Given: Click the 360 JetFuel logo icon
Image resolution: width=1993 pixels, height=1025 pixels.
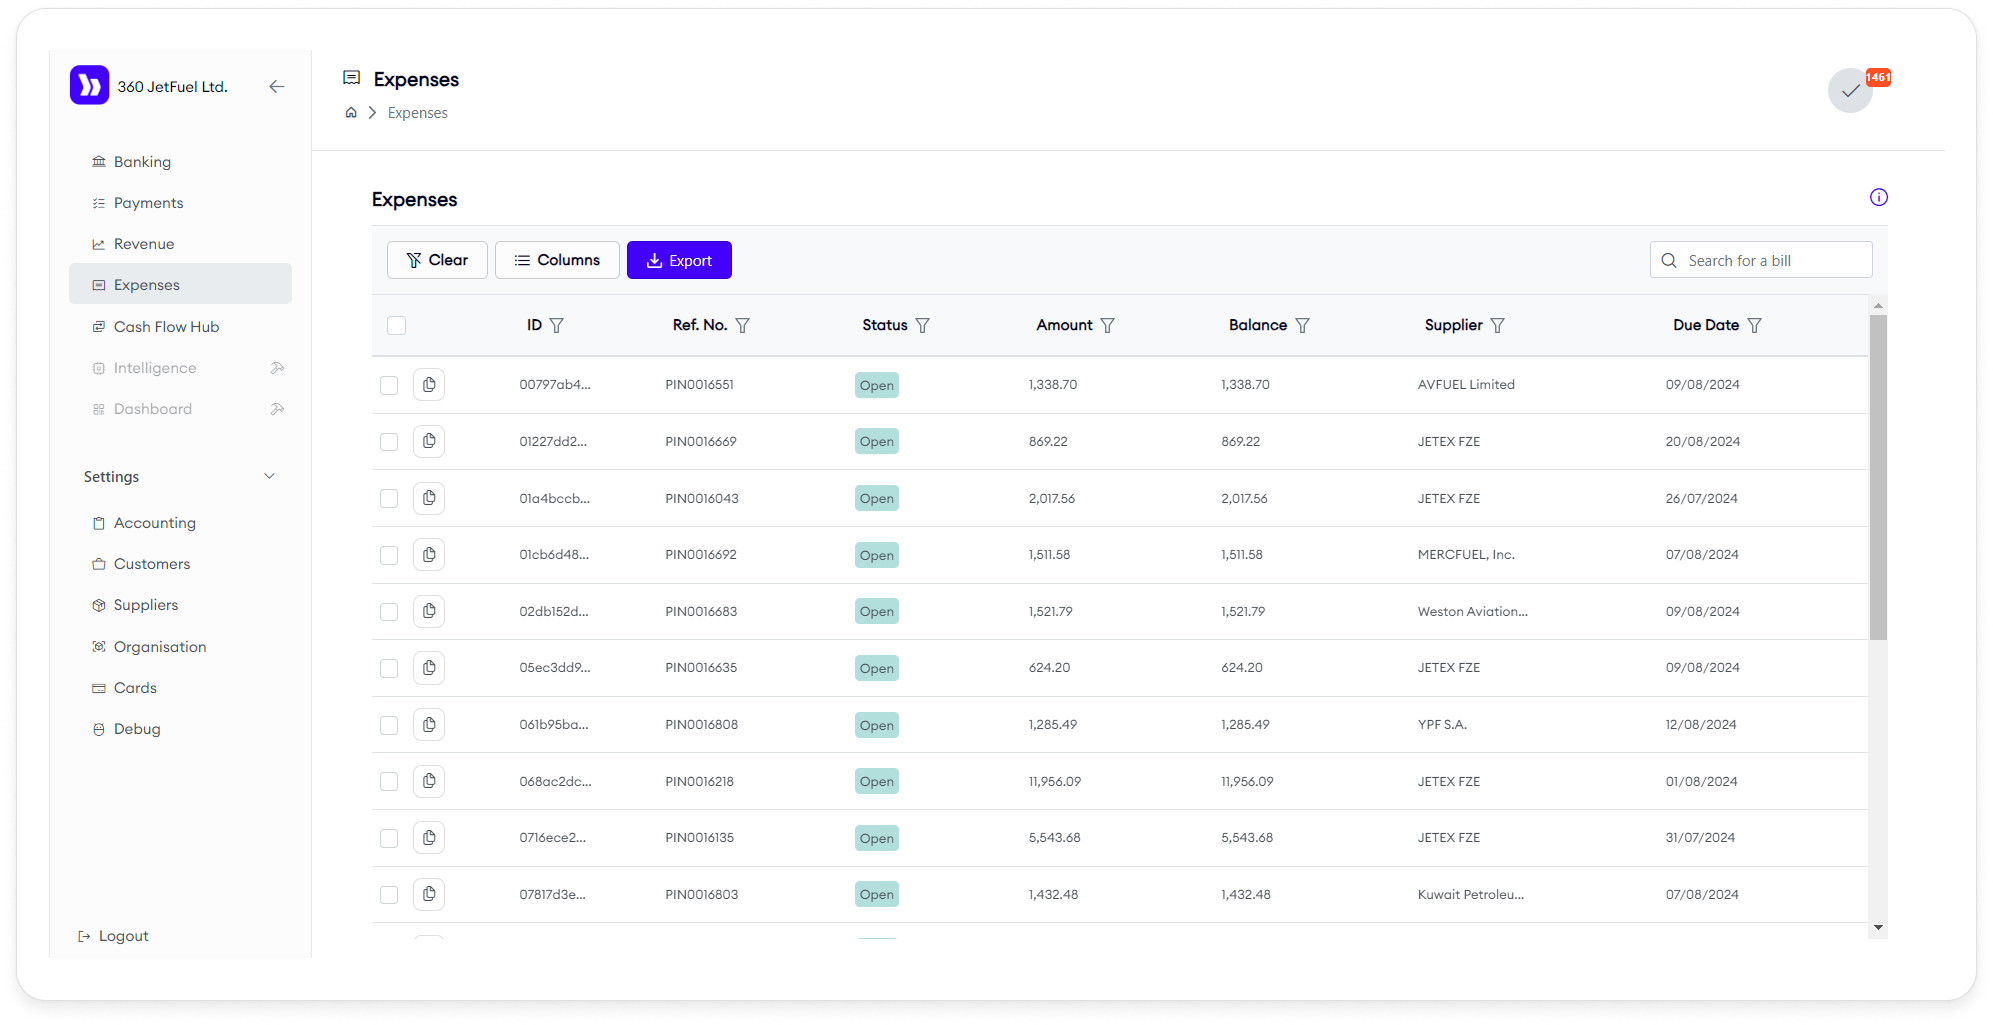Looking at the screenshot, I should 89,86.
